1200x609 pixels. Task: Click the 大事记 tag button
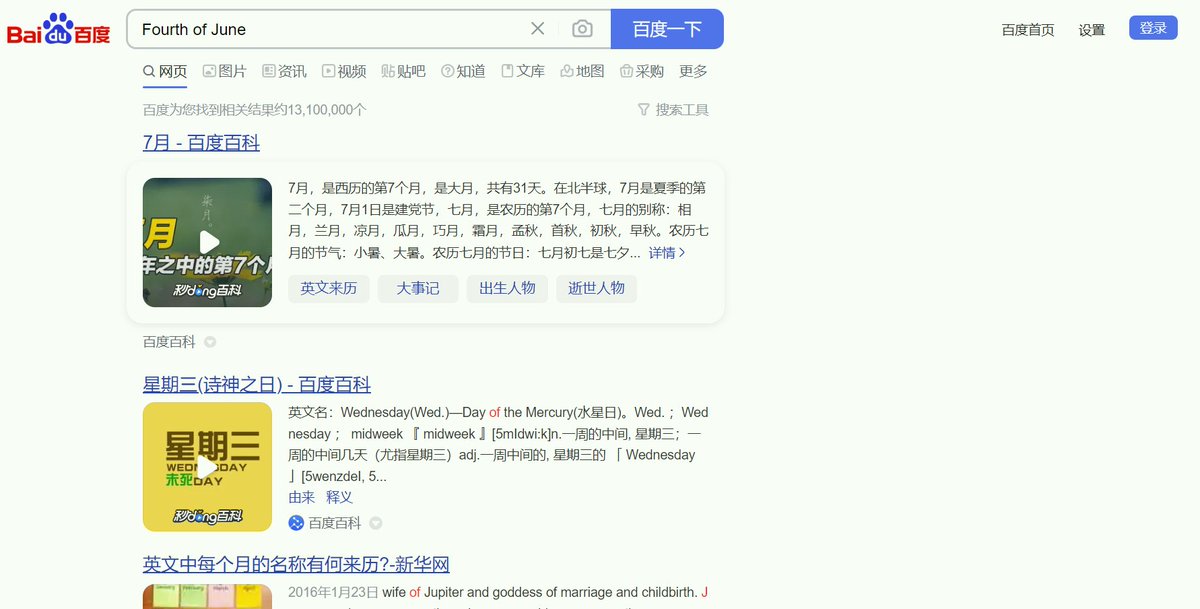[x=418, y=288]
